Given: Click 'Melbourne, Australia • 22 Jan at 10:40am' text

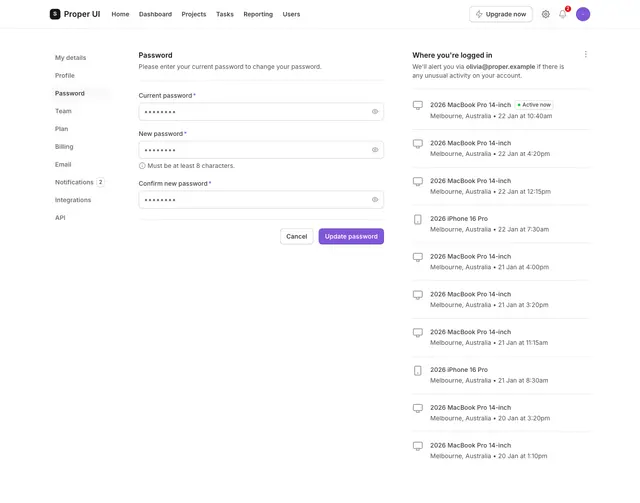Looking at the screenshot, I should (x=491, y=116).
